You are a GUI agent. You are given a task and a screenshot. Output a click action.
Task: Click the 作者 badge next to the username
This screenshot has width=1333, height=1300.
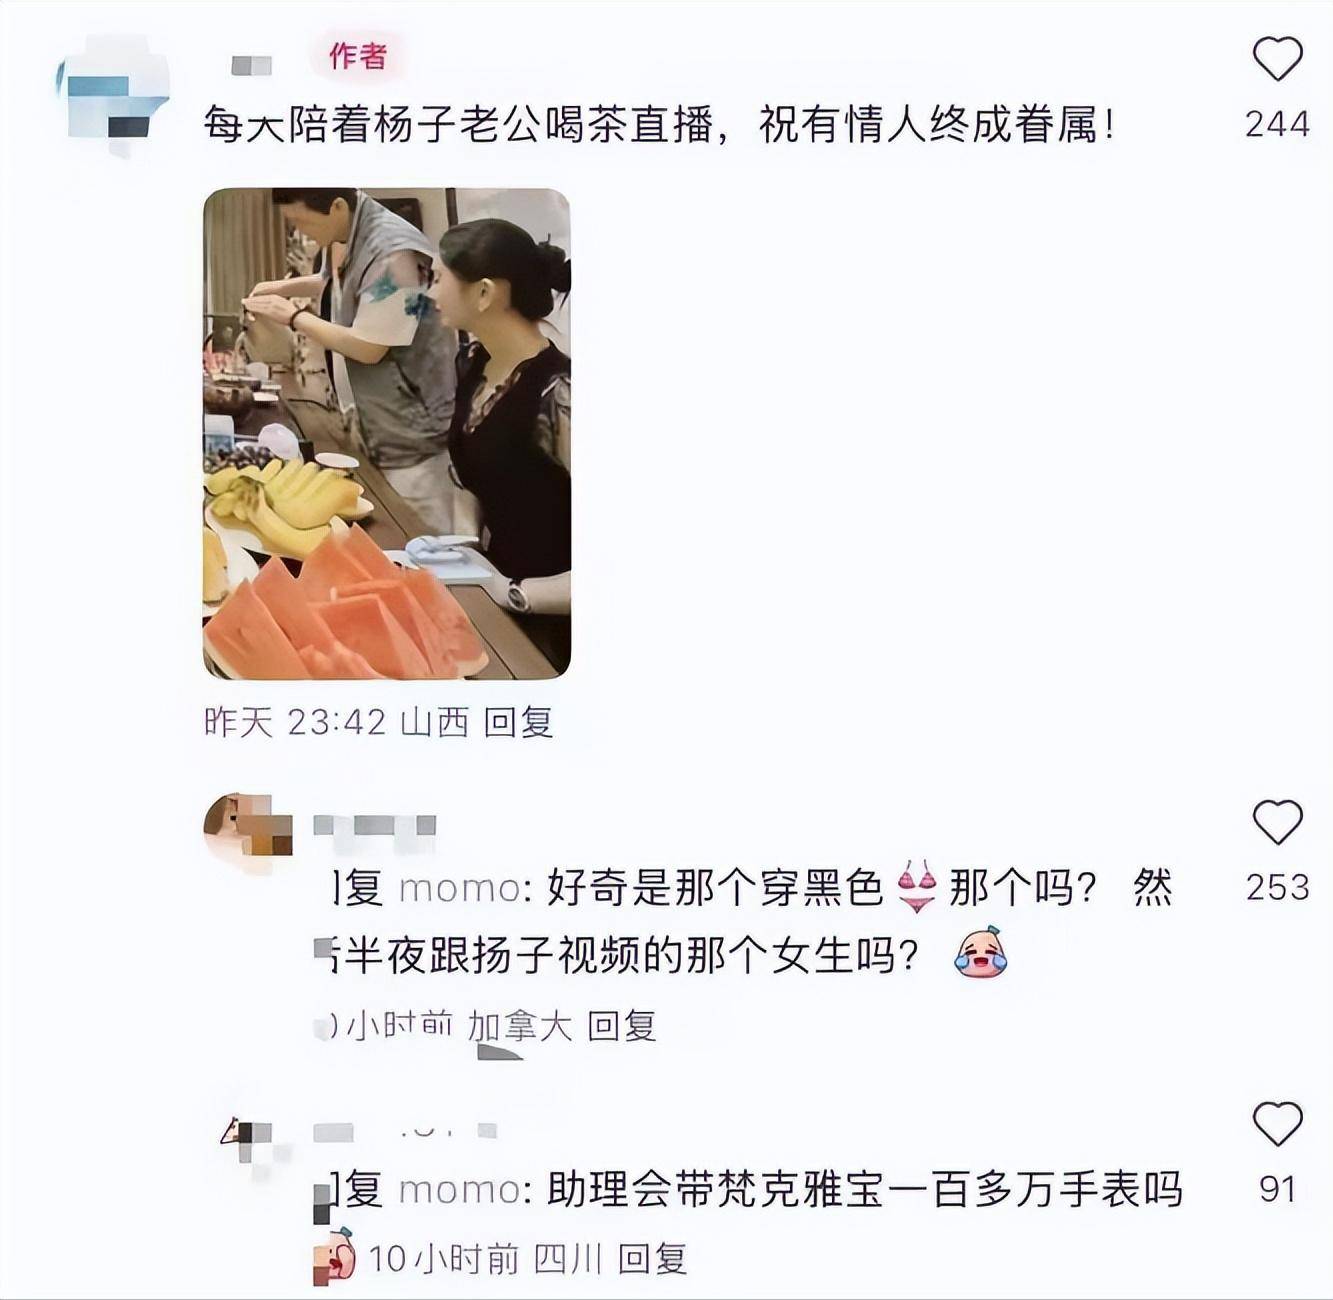(358, 56)
